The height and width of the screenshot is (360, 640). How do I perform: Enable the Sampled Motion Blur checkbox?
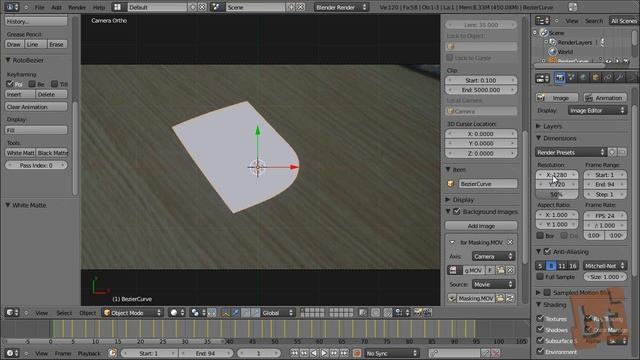[x=547, y=292]
